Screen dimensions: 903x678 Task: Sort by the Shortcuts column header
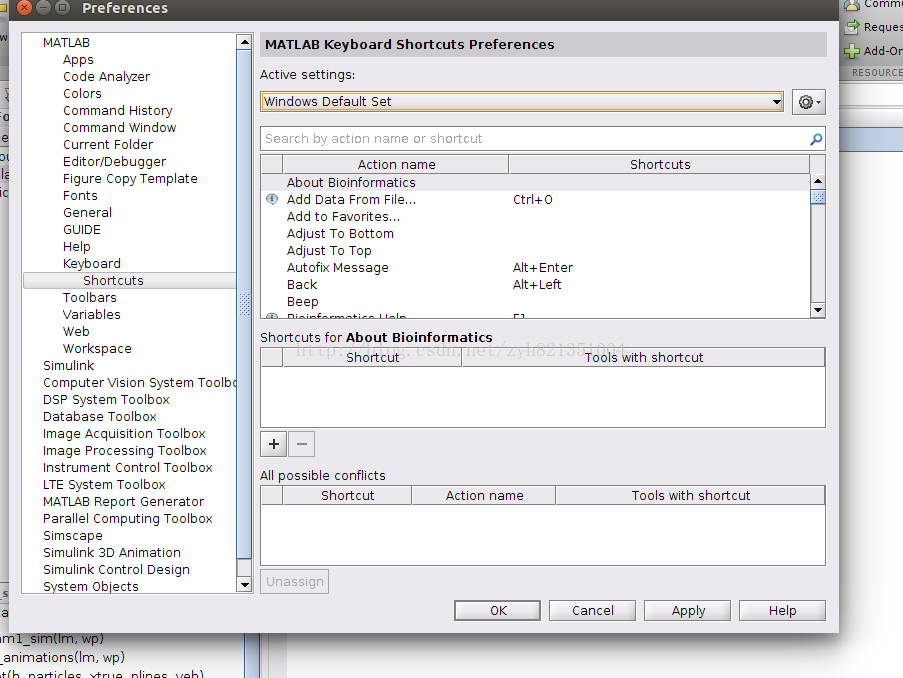(659, 164)
